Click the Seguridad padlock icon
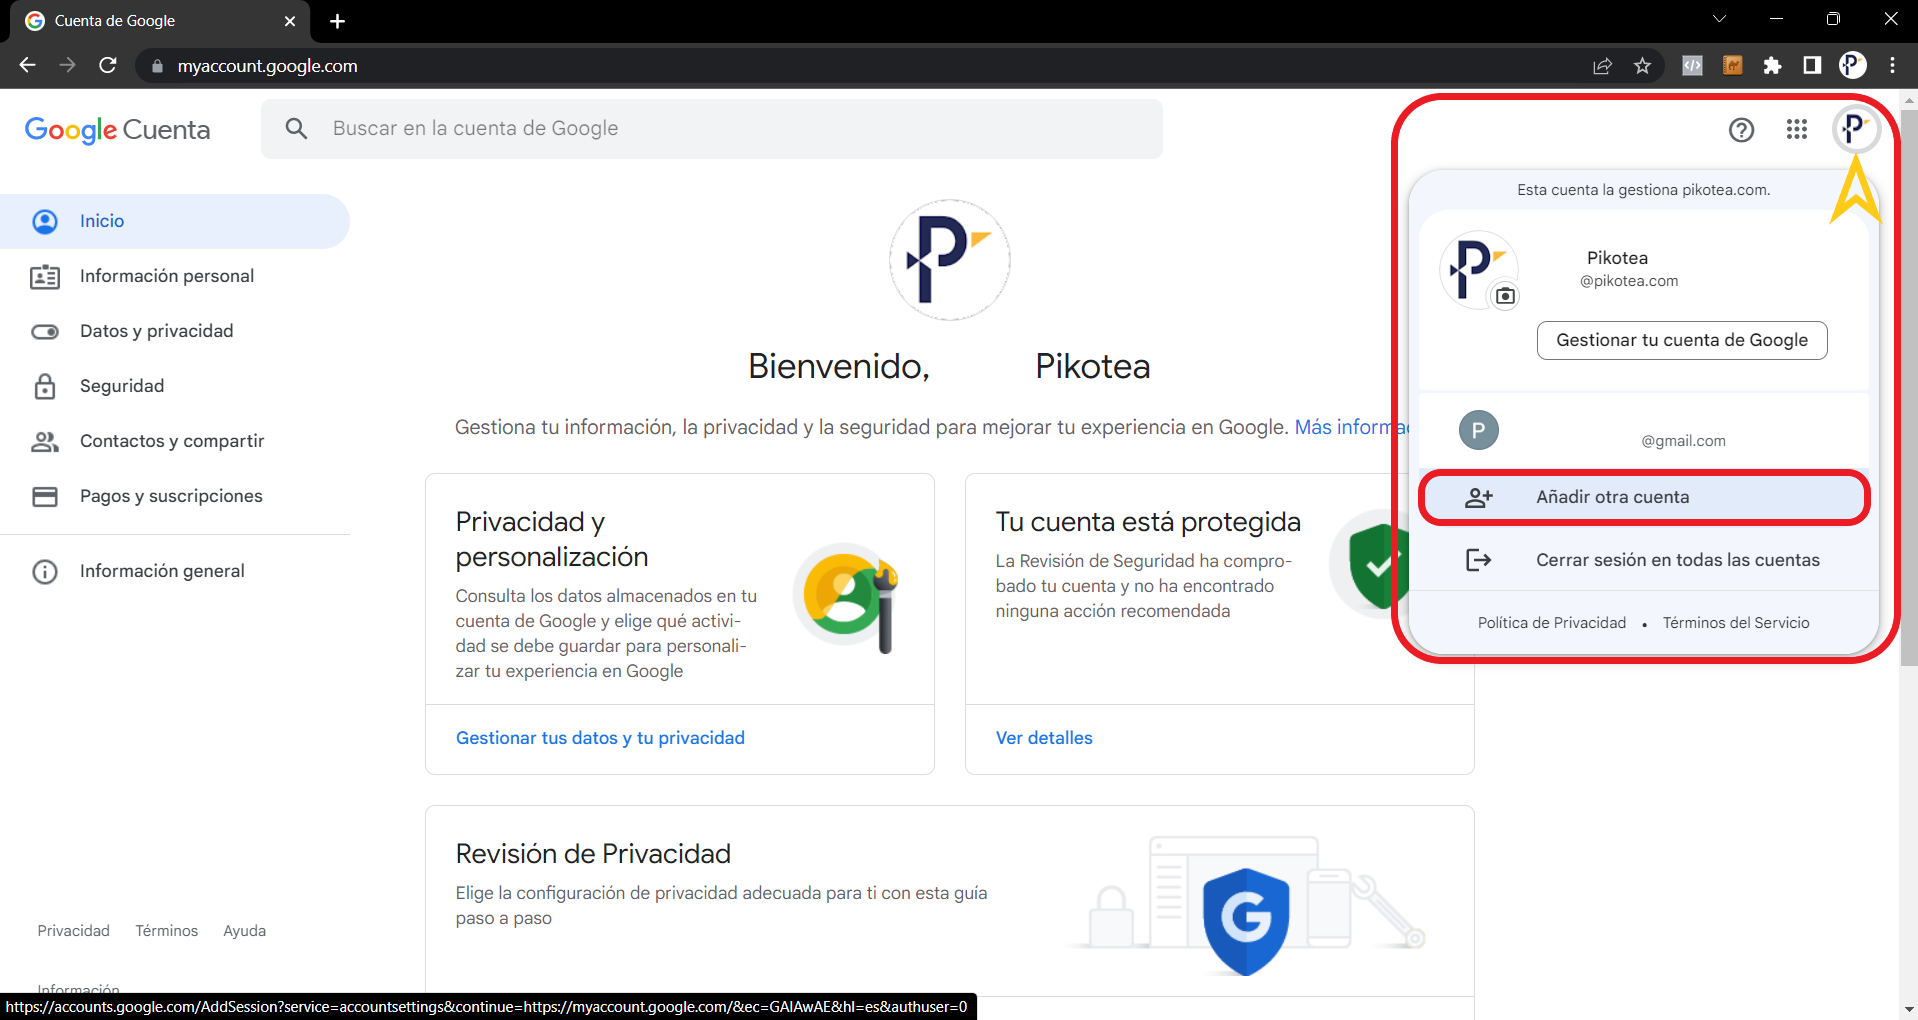 (45, 386)
